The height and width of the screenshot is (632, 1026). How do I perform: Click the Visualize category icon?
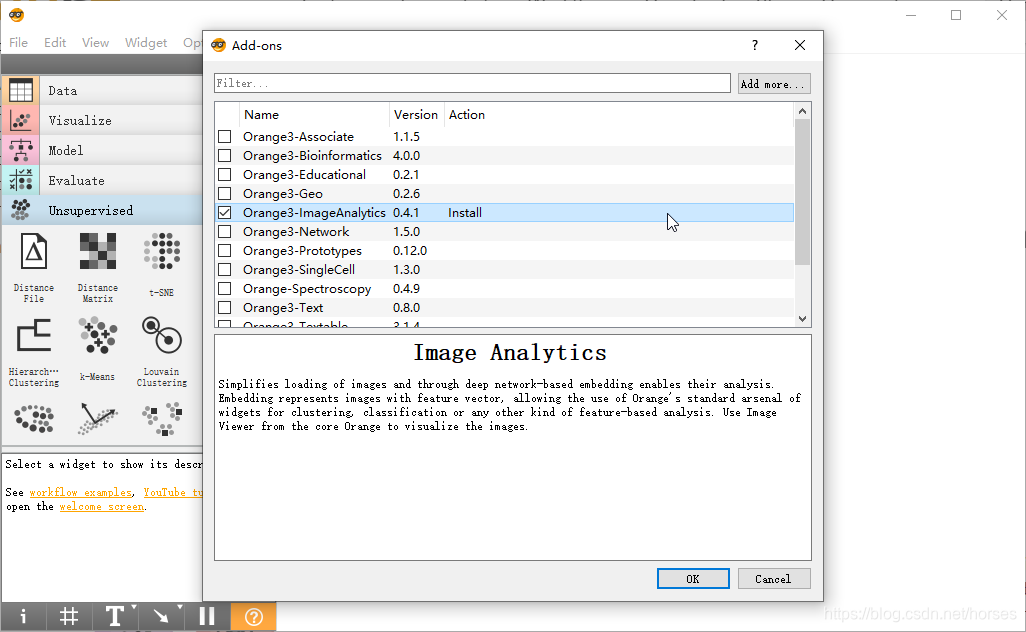[20, 120]
